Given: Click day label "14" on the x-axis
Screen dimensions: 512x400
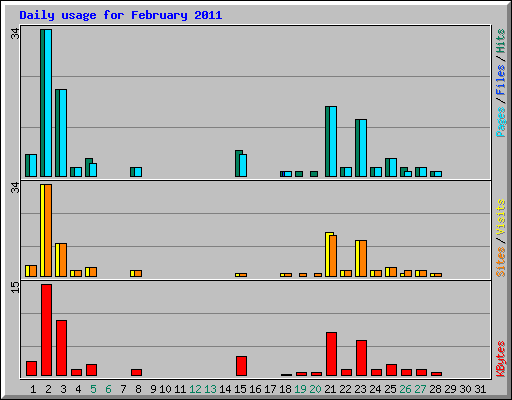Looking at the screenshot, I should pos(225,389).
